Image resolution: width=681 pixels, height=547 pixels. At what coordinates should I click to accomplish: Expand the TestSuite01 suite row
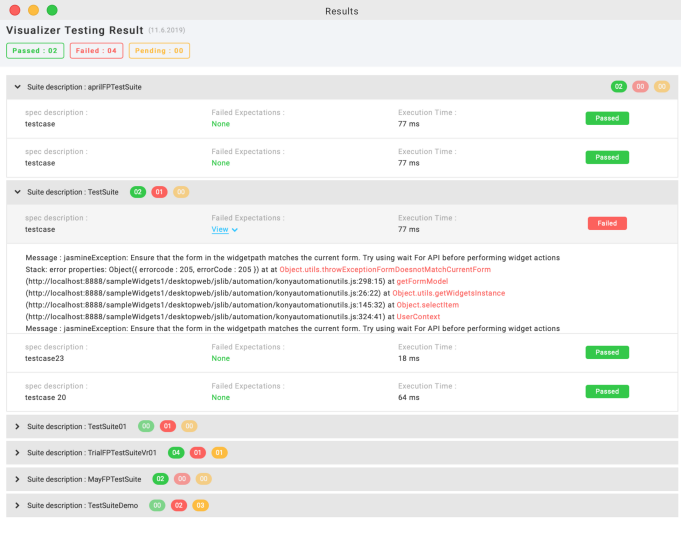(x=17, y=427)
